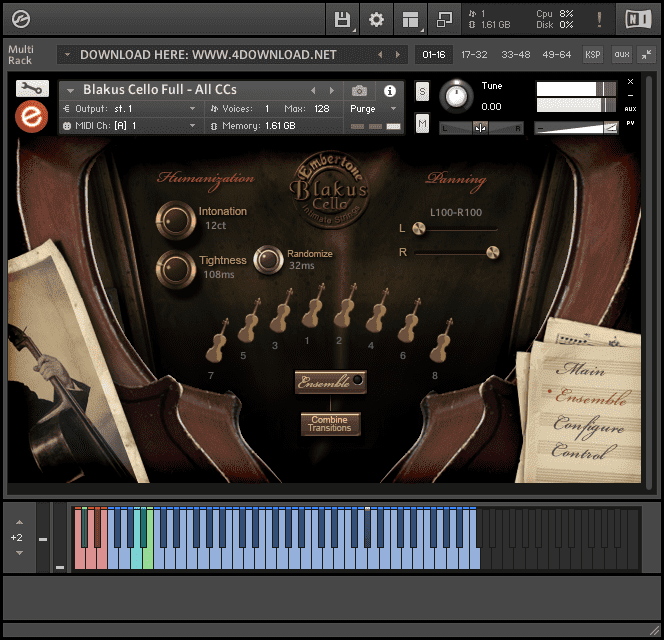
Task: Show instrument info icon
Action: (390, 91)
